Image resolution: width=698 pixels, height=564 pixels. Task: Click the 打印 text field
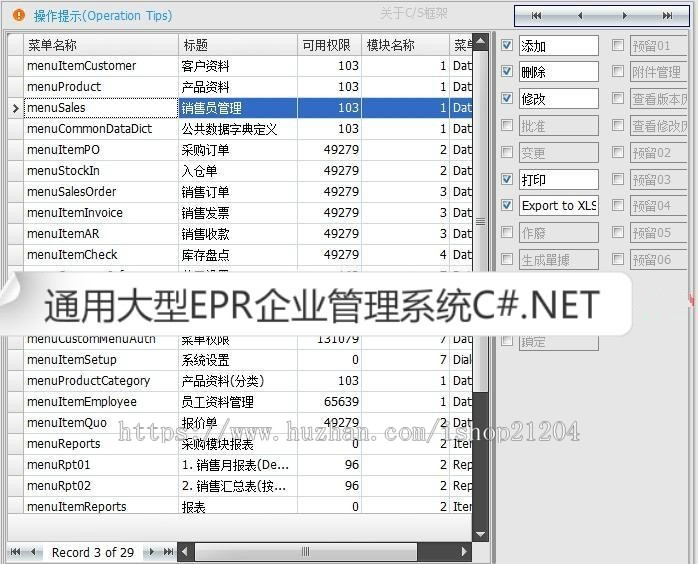coord(559,180)
